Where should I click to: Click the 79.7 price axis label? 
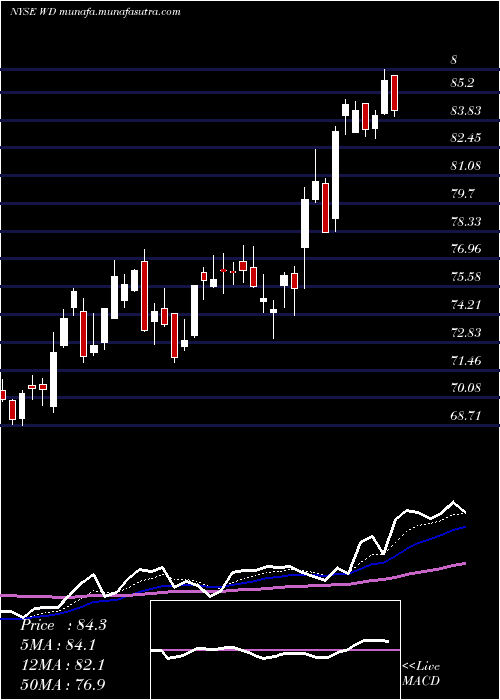point(462,194)
